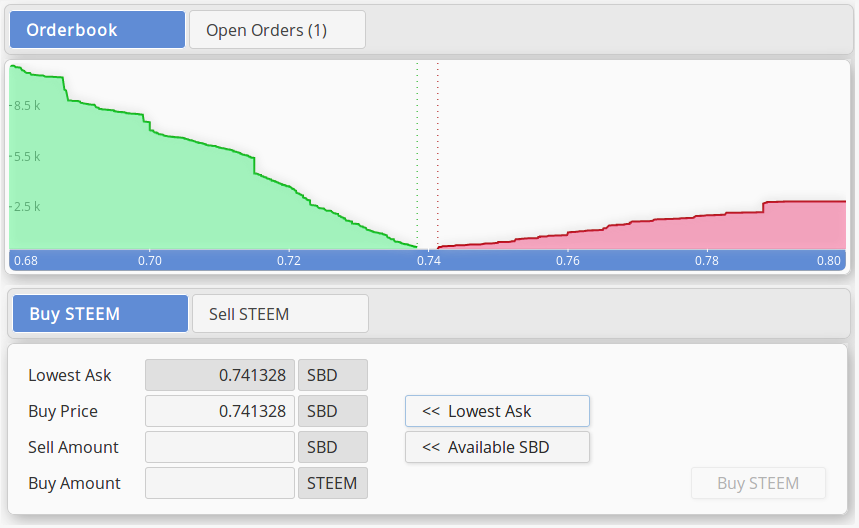This screenshot has height=528, width=859.
Task: Submit order with Buy STEEM button
Action: (x=758, y=483)
